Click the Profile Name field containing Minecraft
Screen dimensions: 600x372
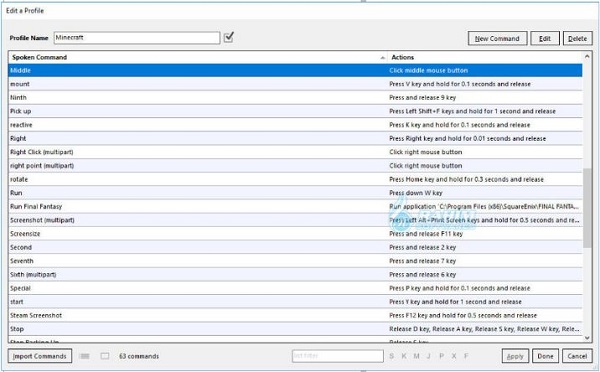tap(137, 38)
